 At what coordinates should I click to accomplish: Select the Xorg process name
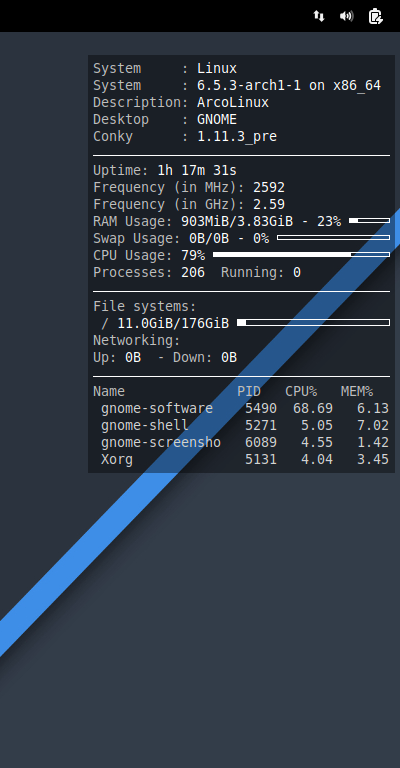click(x=117, y=459)
